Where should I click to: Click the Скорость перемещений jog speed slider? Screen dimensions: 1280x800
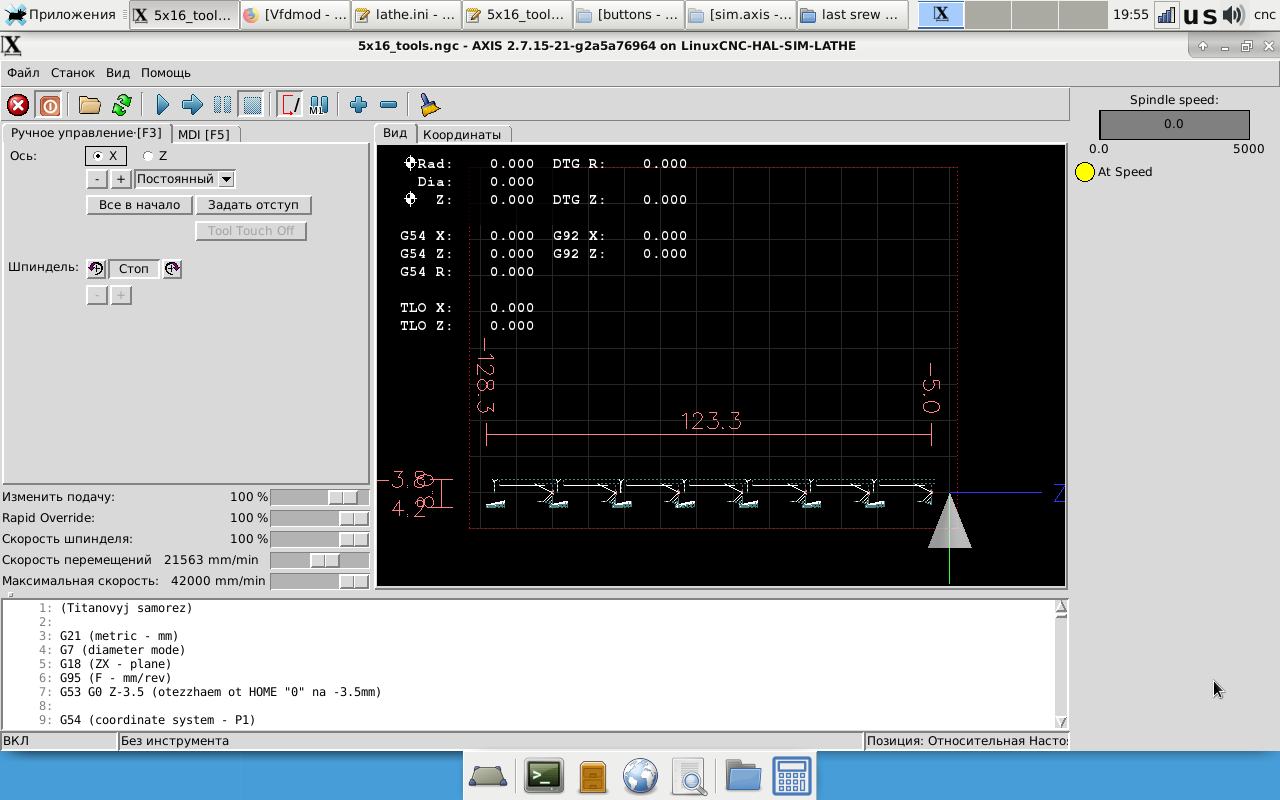click(323, 561)
